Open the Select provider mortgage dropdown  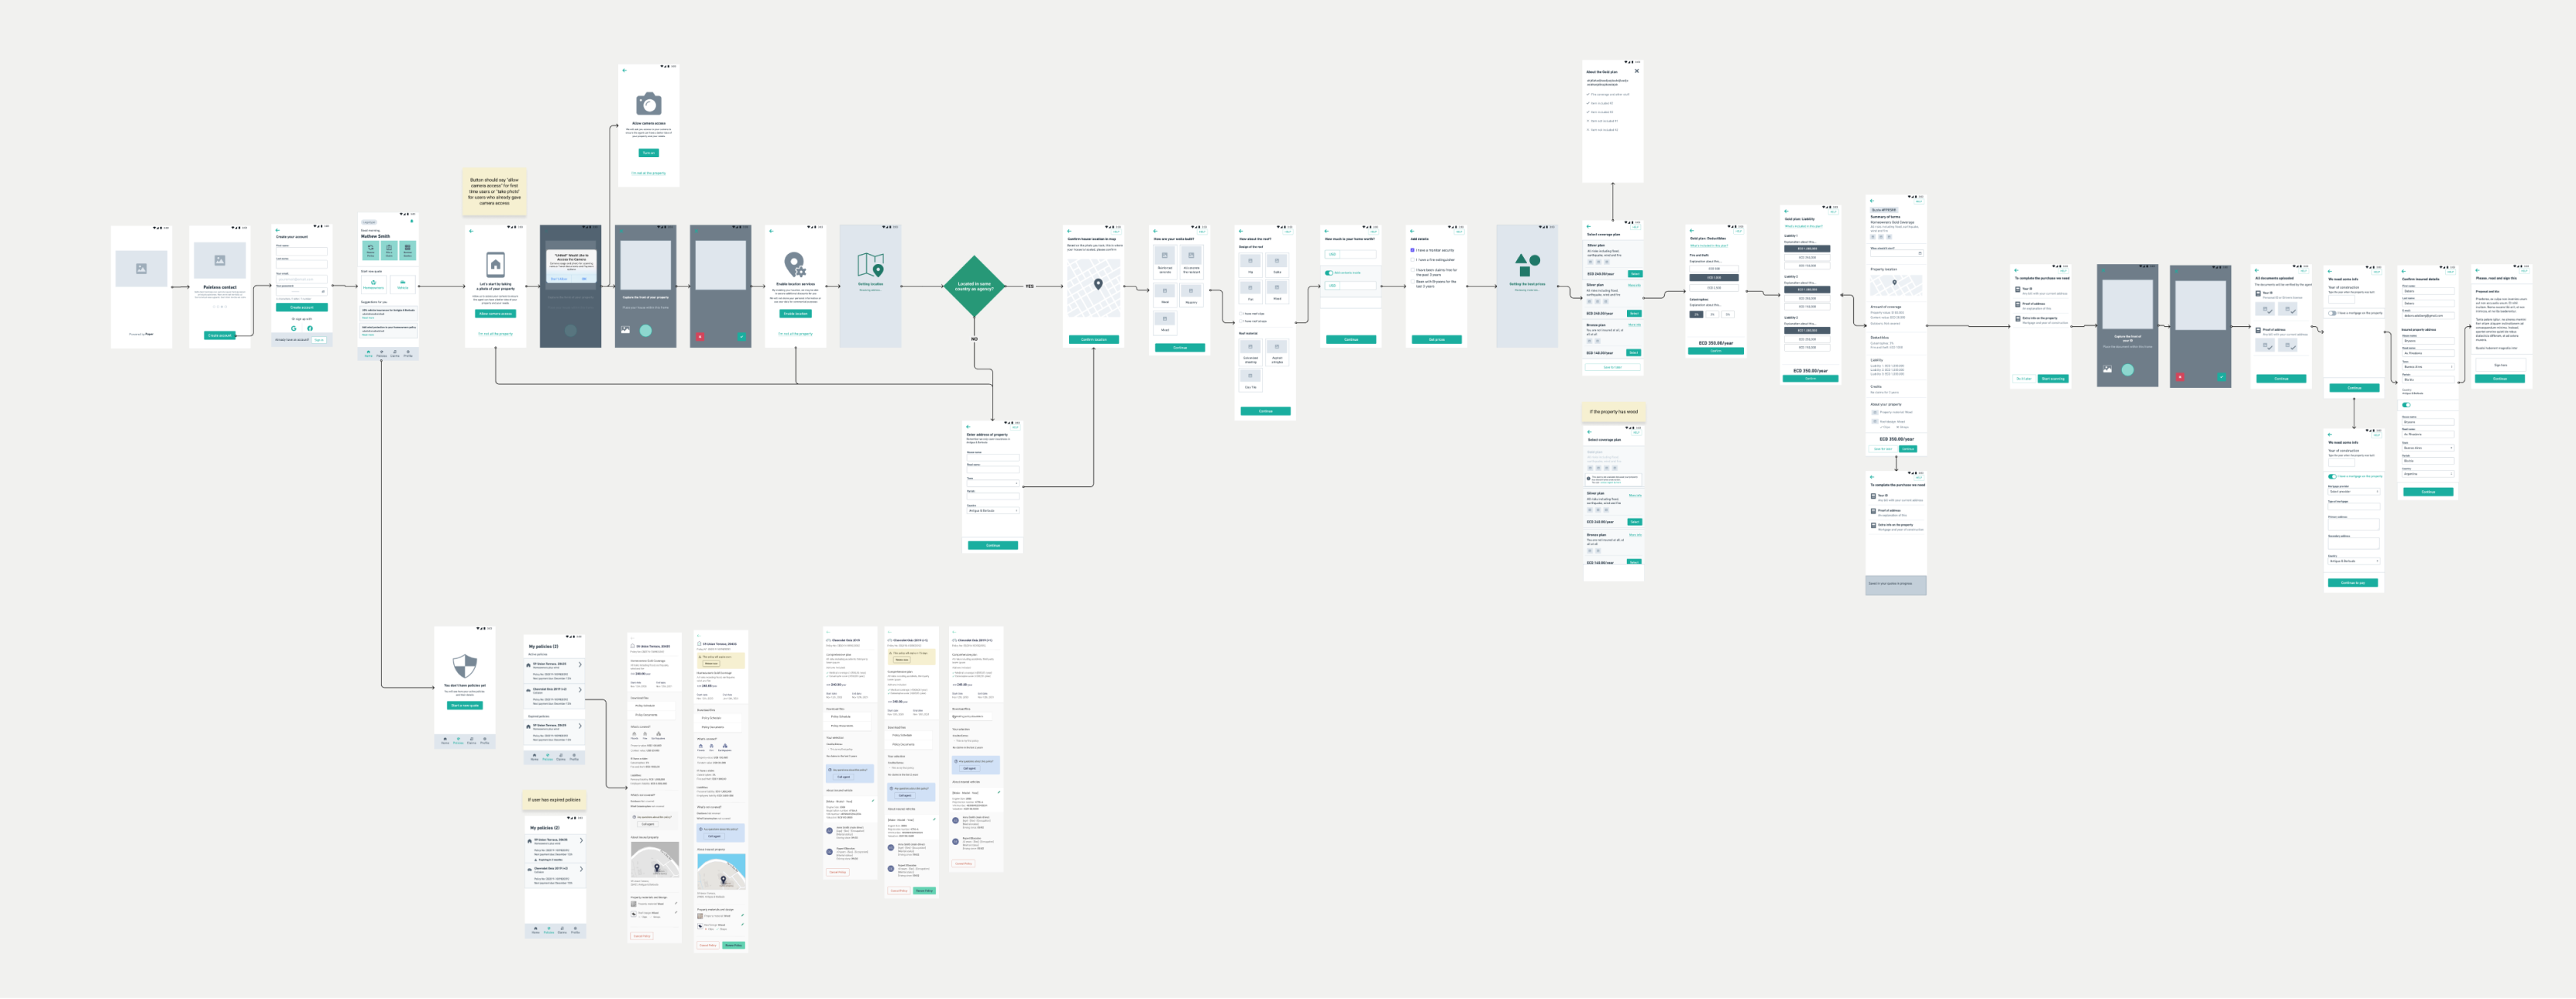click(x=2354, y=492)
